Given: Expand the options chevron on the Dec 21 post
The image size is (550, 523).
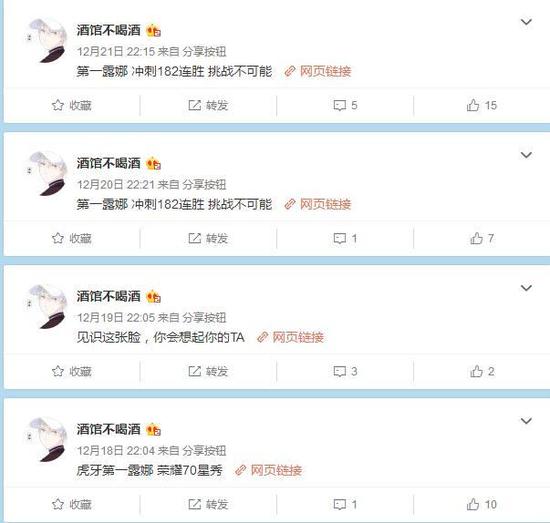Looking at the screenshot, I should coord(526,22).
